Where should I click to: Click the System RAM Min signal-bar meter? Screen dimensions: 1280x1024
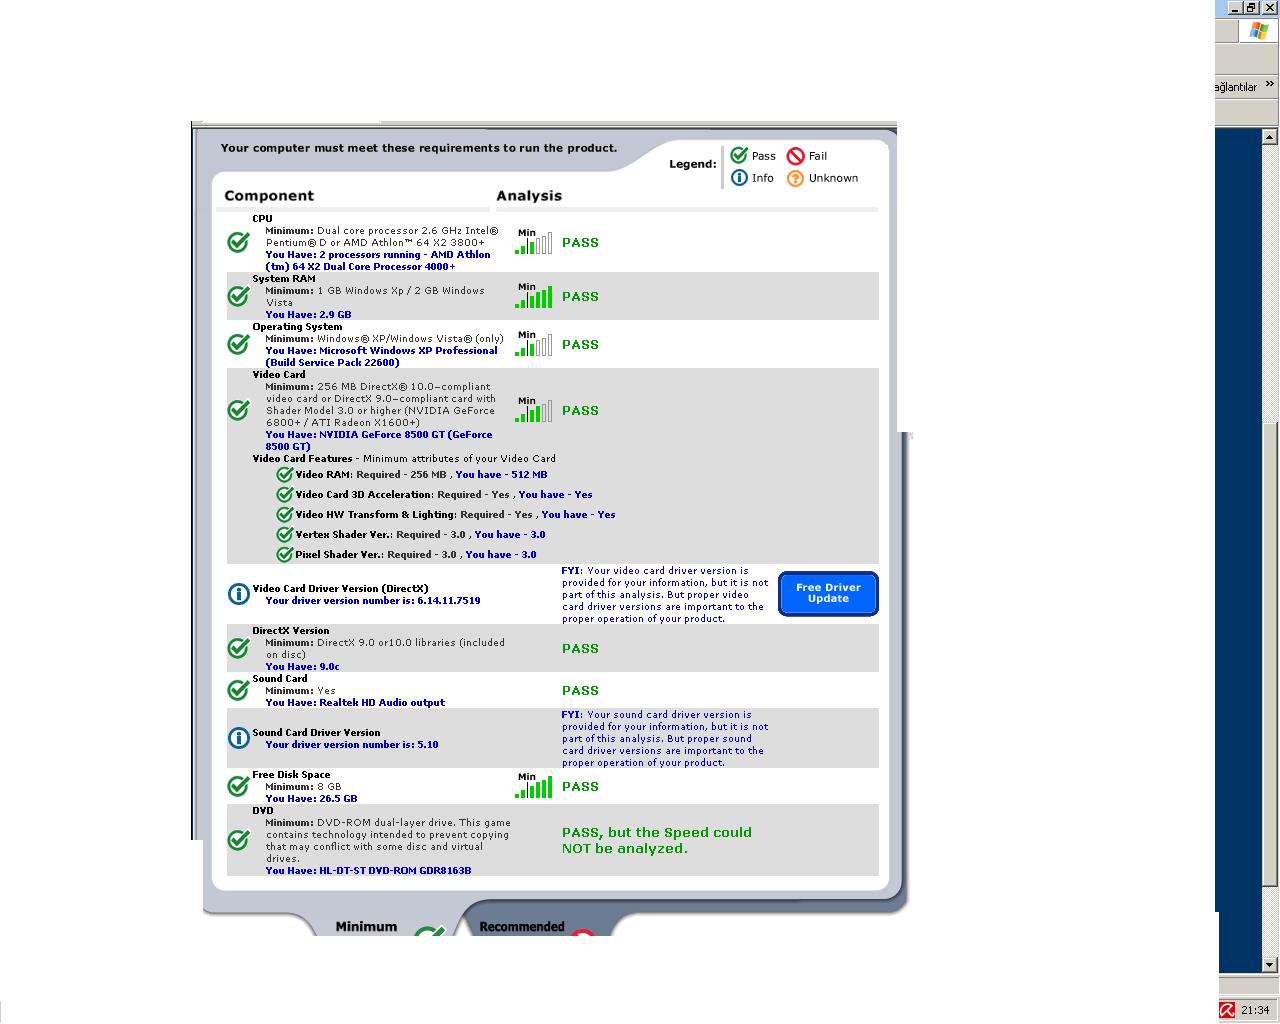(533, 296)
